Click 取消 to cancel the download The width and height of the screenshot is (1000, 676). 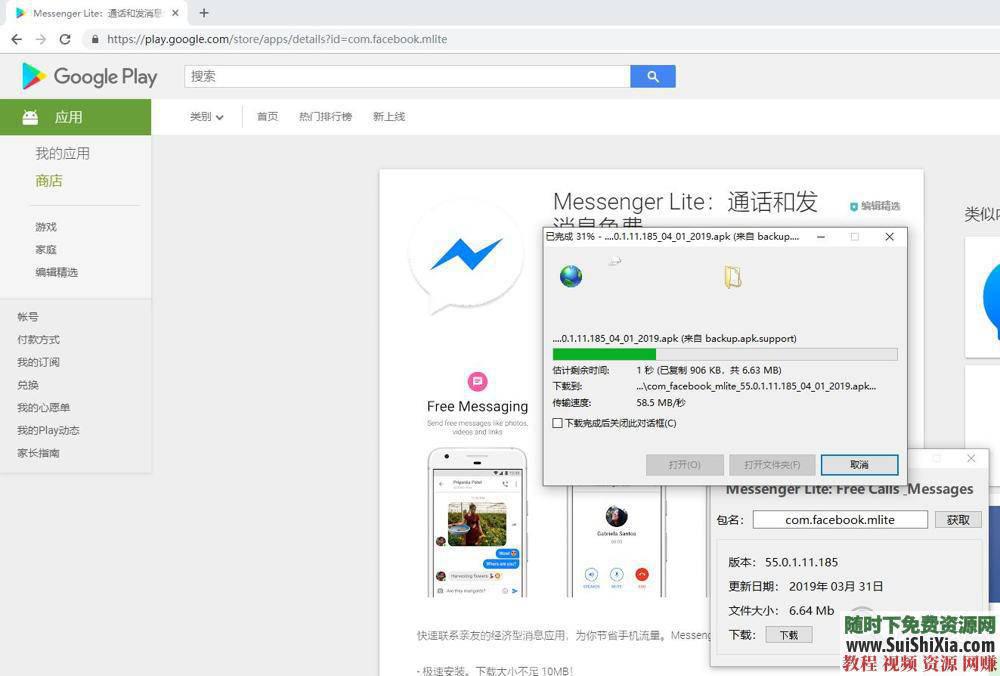tap(860, 464)
